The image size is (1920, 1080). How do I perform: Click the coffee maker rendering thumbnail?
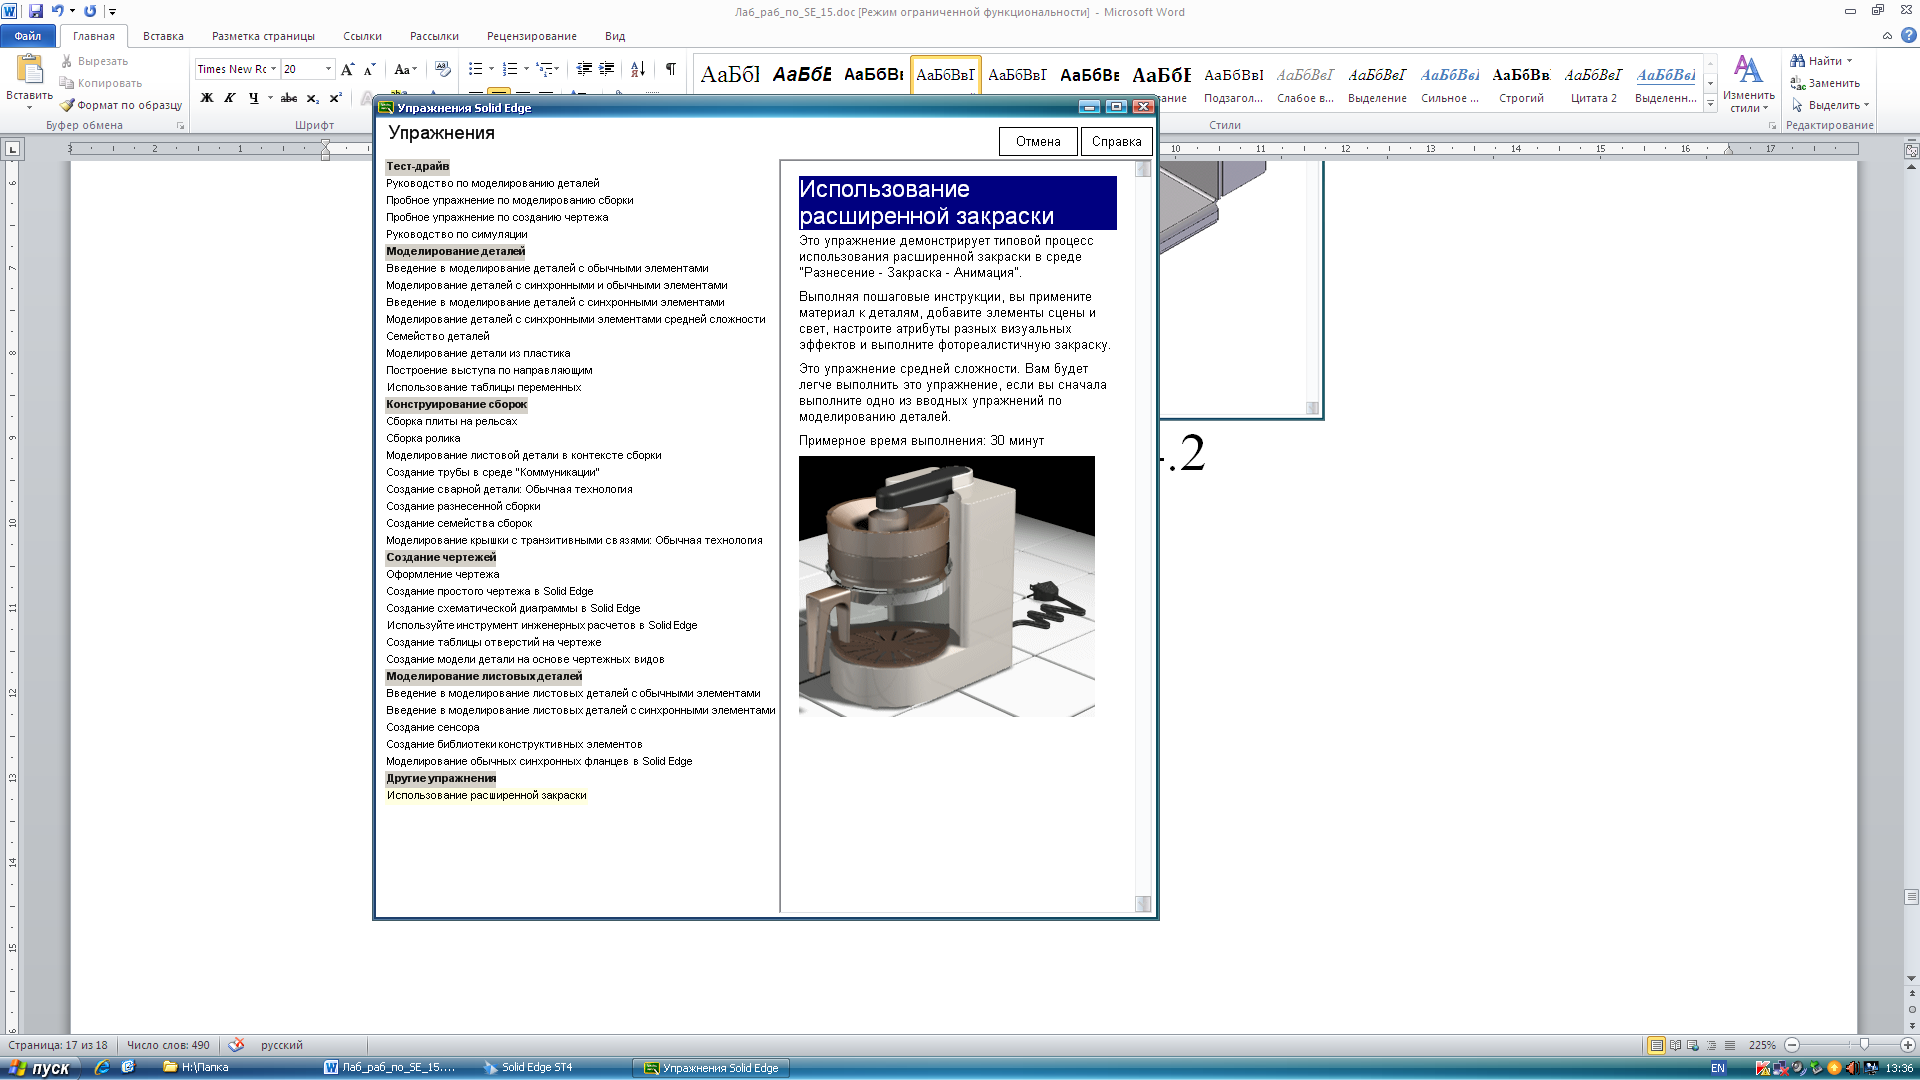[946, 586]
